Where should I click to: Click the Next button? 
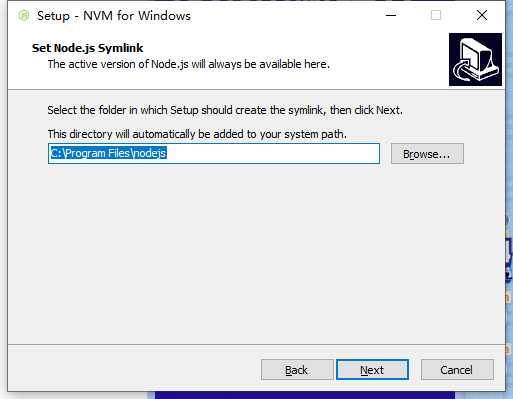tap(372, 369)
